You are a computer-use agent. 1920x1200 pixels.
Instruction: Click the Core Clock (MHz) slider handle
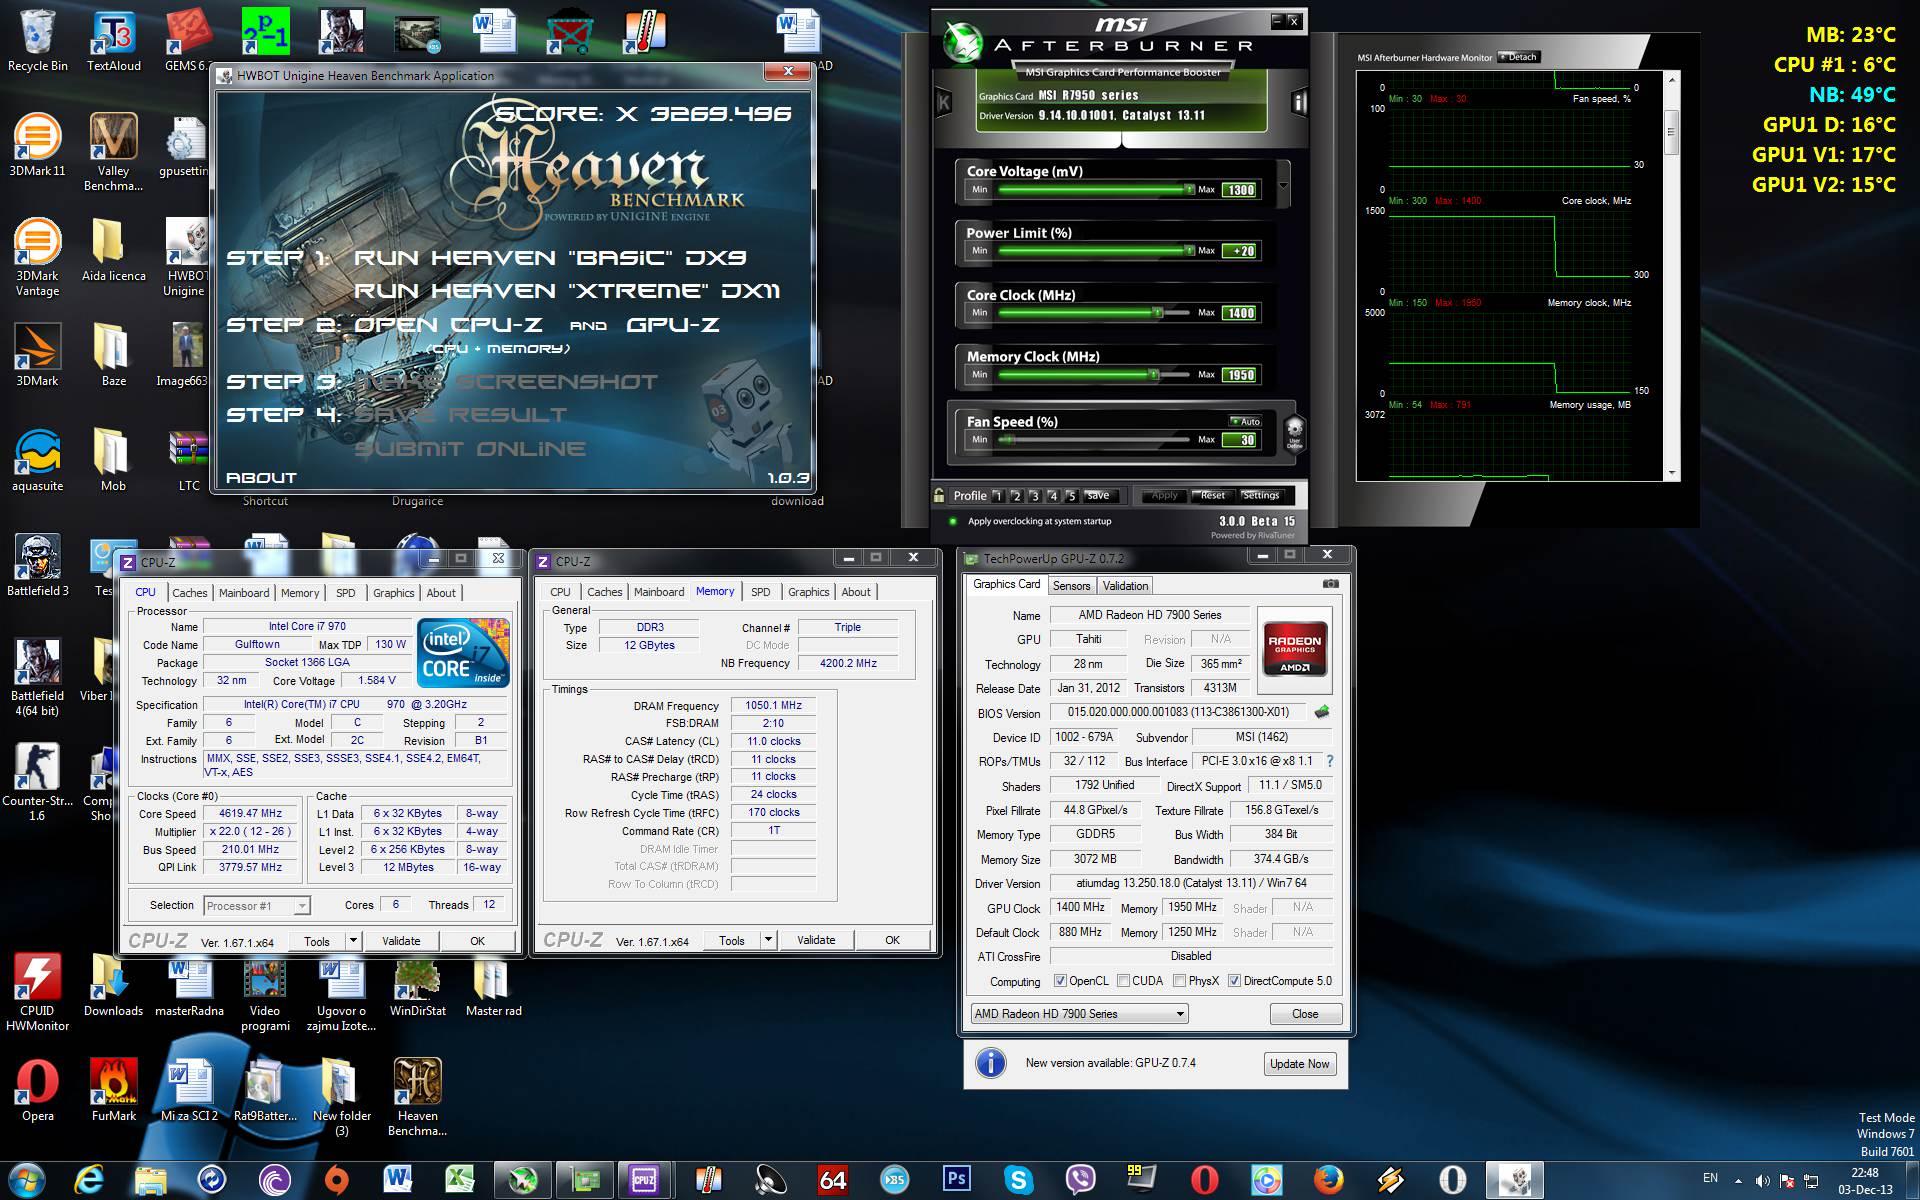pyautogui.click(x=1157, y=313)
